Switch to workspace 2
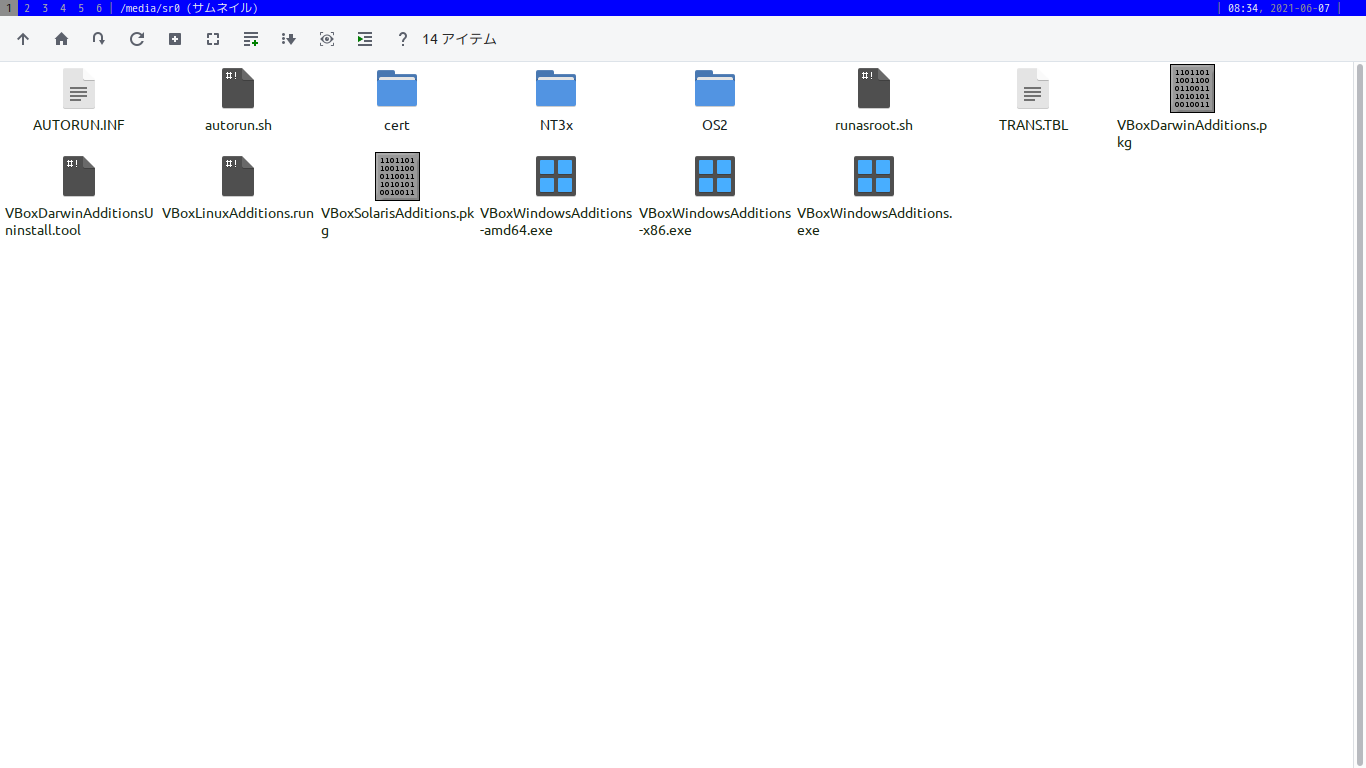The height and width of the screenshot is (768, 1366). click(x=27, y=8)
